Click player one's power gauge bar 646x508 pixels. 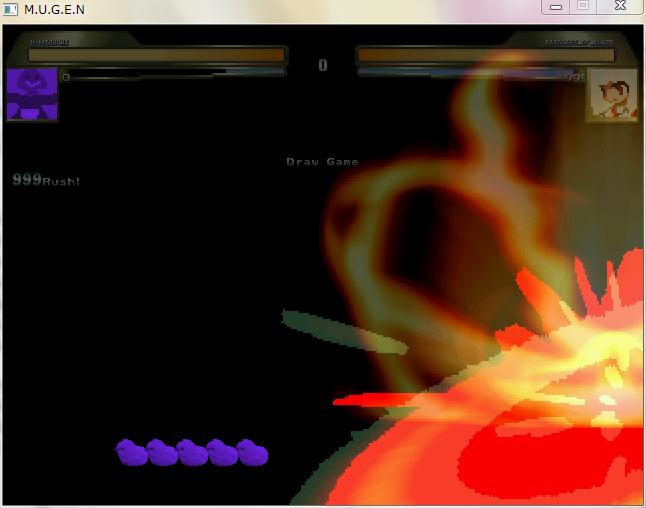coord(178,73)
